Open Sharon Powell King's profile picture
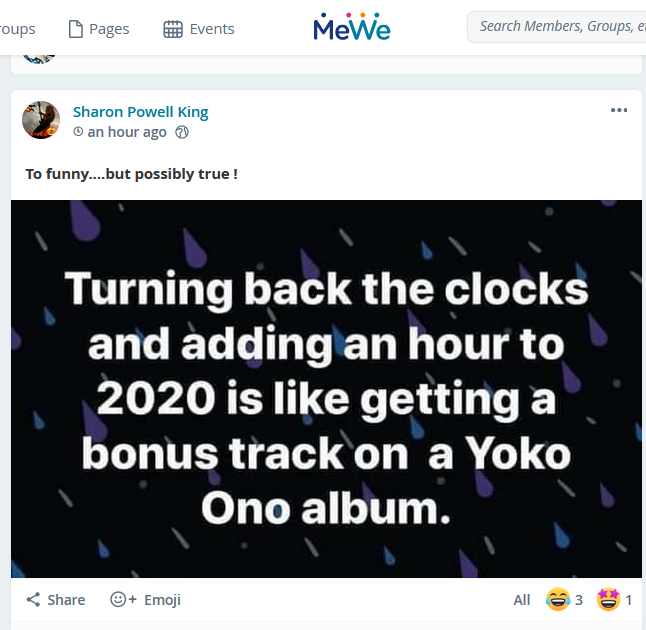Screen dimensions: 646x630 [x=41, y=120]
